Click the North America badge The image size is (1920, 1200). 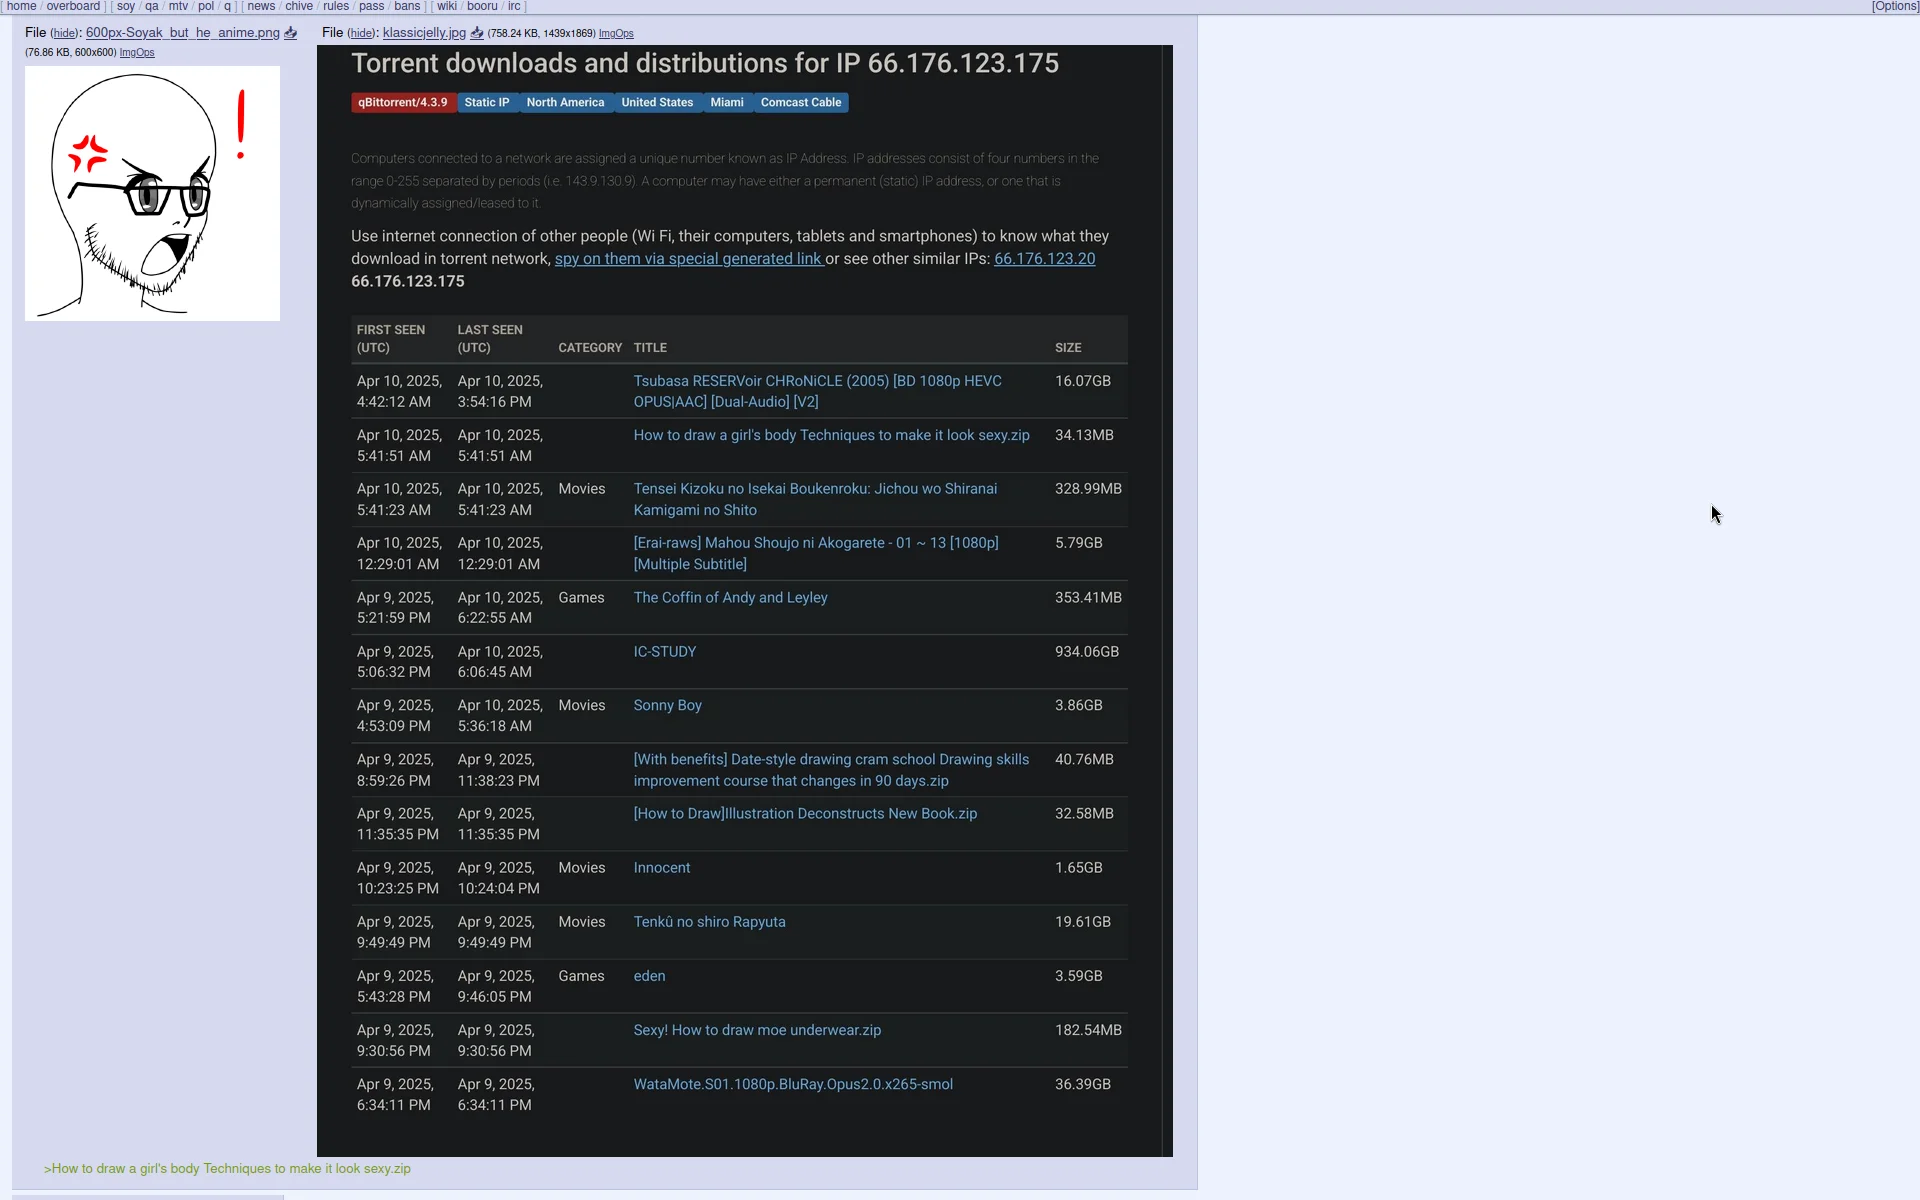point(565,102)
